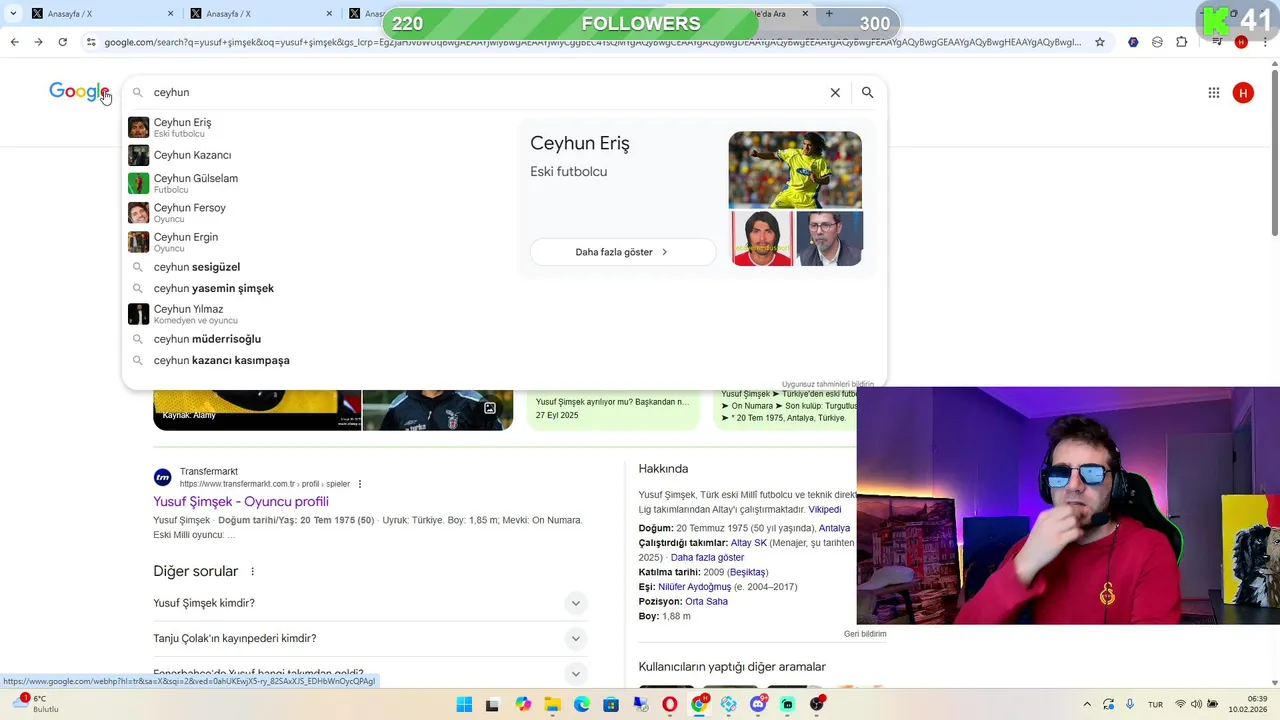Image resolution: width=1280 pixels, height=720 pixels.
Task: Open File Explorer from taskbar
Action: [553, 705]
